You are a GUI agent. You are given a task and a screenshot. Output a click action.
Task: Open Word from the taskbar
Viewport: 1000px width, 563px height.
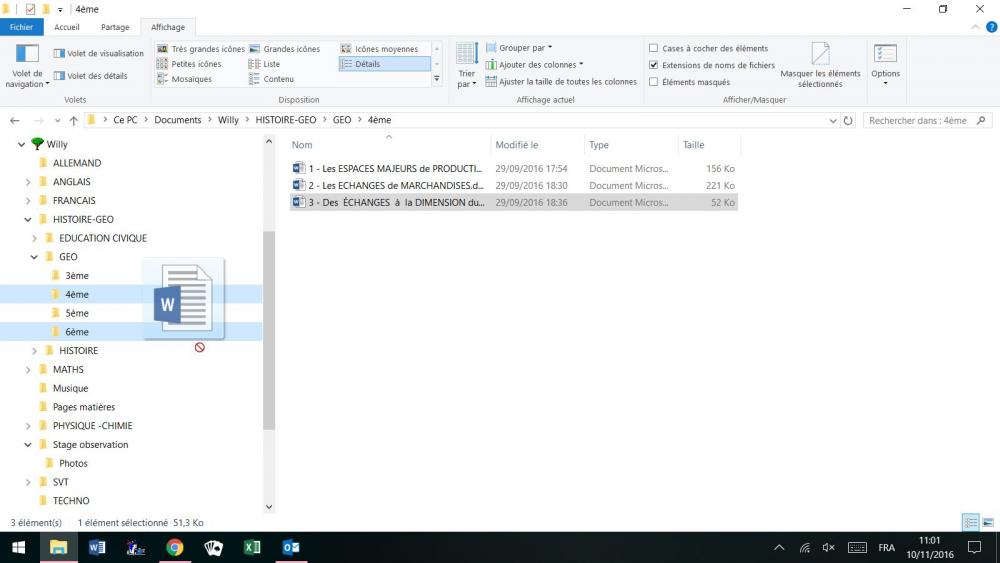[x=97, y=548]
